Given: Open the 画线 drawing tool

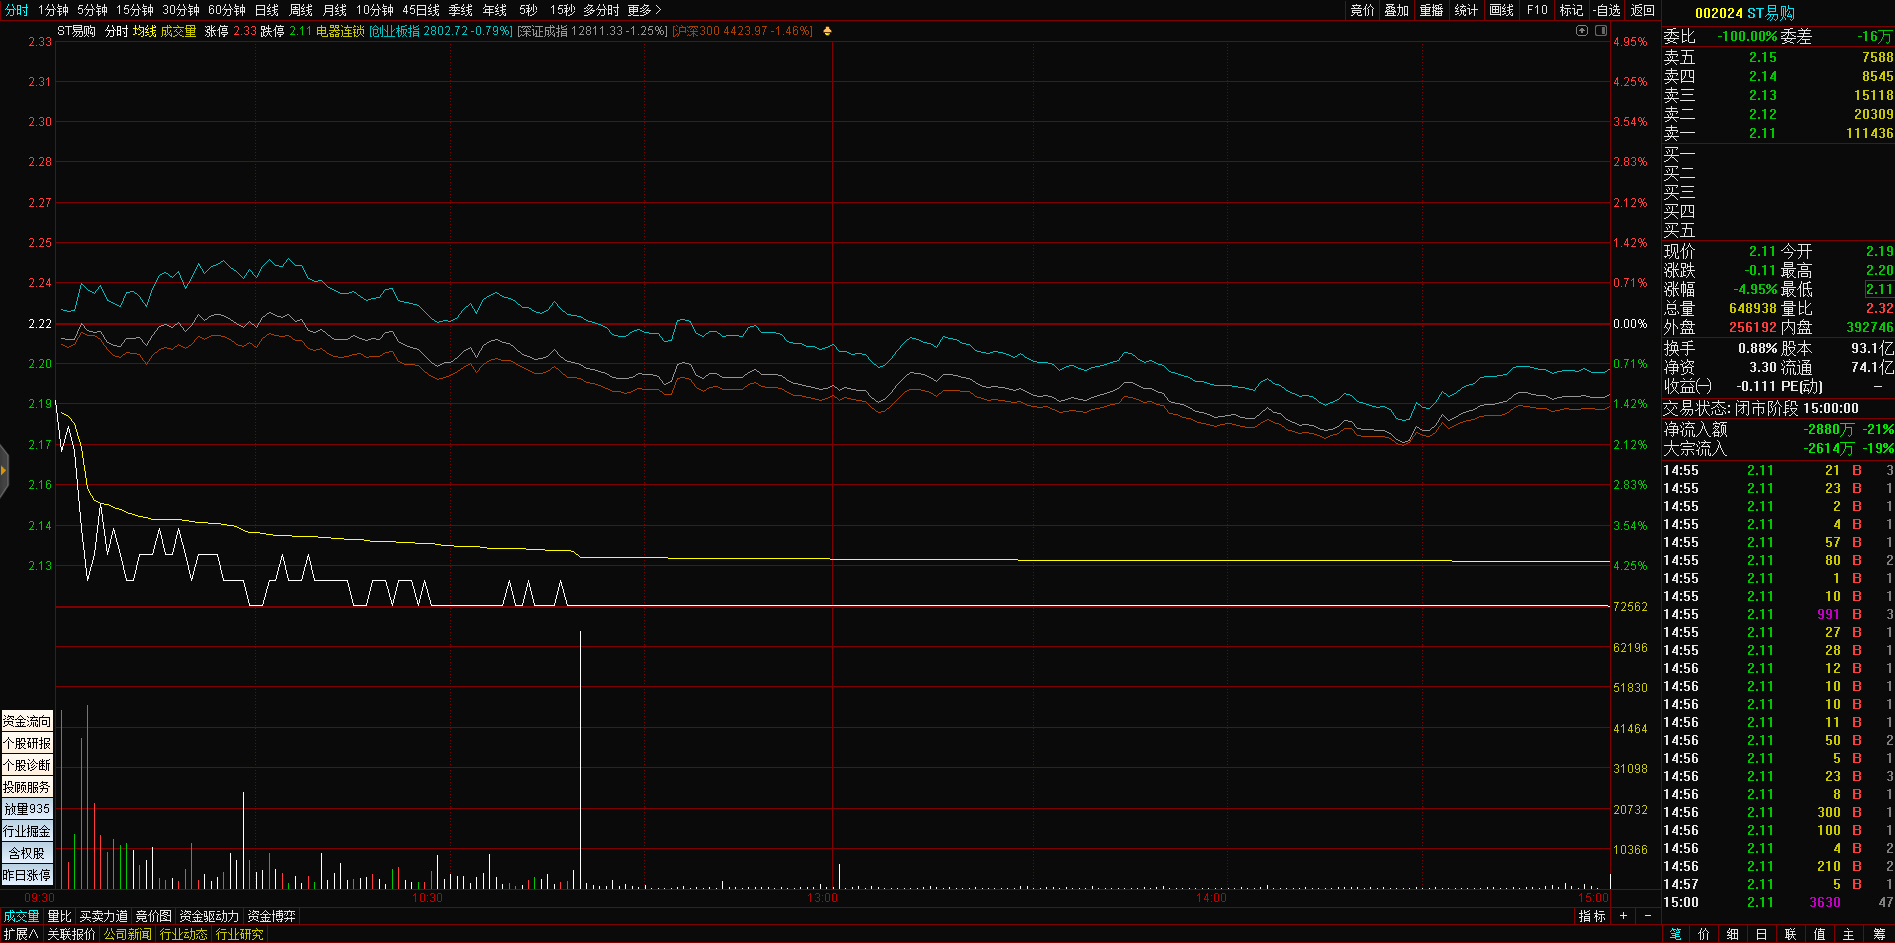Looking at the screenshot, I should [1501, 10].
